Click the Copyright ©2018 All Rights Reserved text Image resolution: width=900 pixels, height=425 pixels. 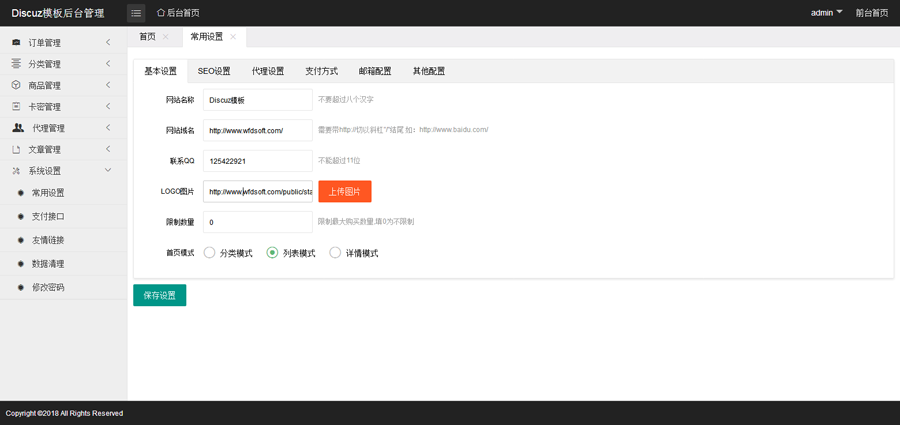click(x=64, y=413)
